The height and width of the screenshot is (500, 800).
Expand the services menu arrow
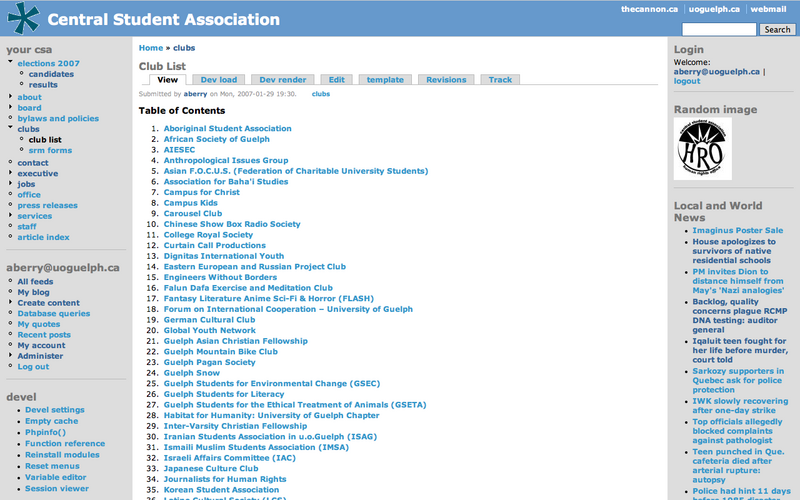tap(10, 215)
